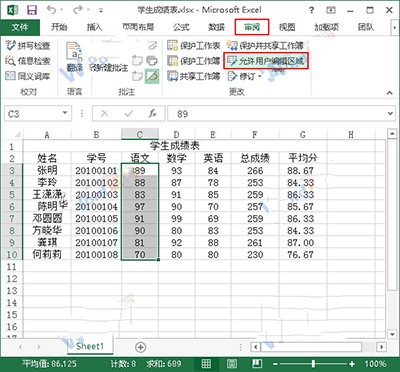Image resolution: width=400 pixels, height=372 pixels.
Task: Open the 文件 File menu
Action: pos(20,27)
